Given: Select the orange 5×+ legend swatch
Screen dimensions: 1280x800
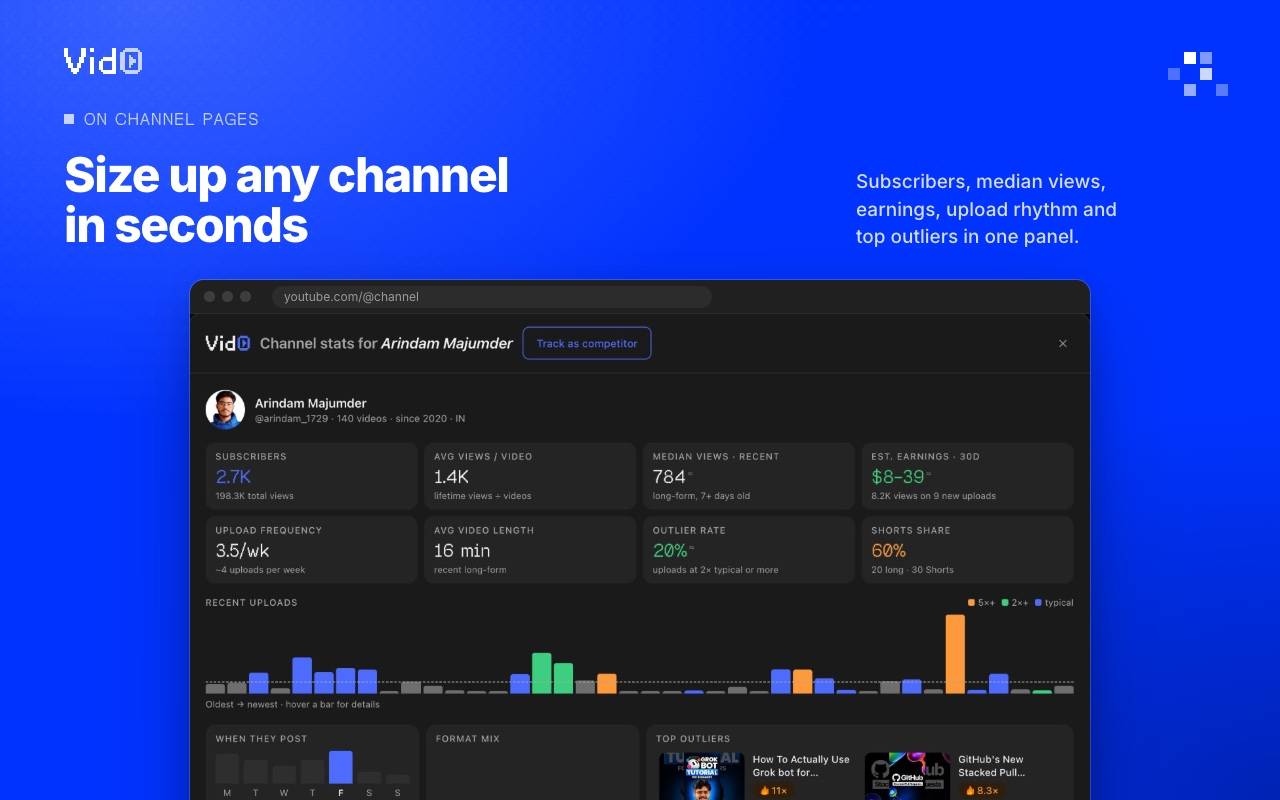Looking at the screenshot, I should coord(971,603).
